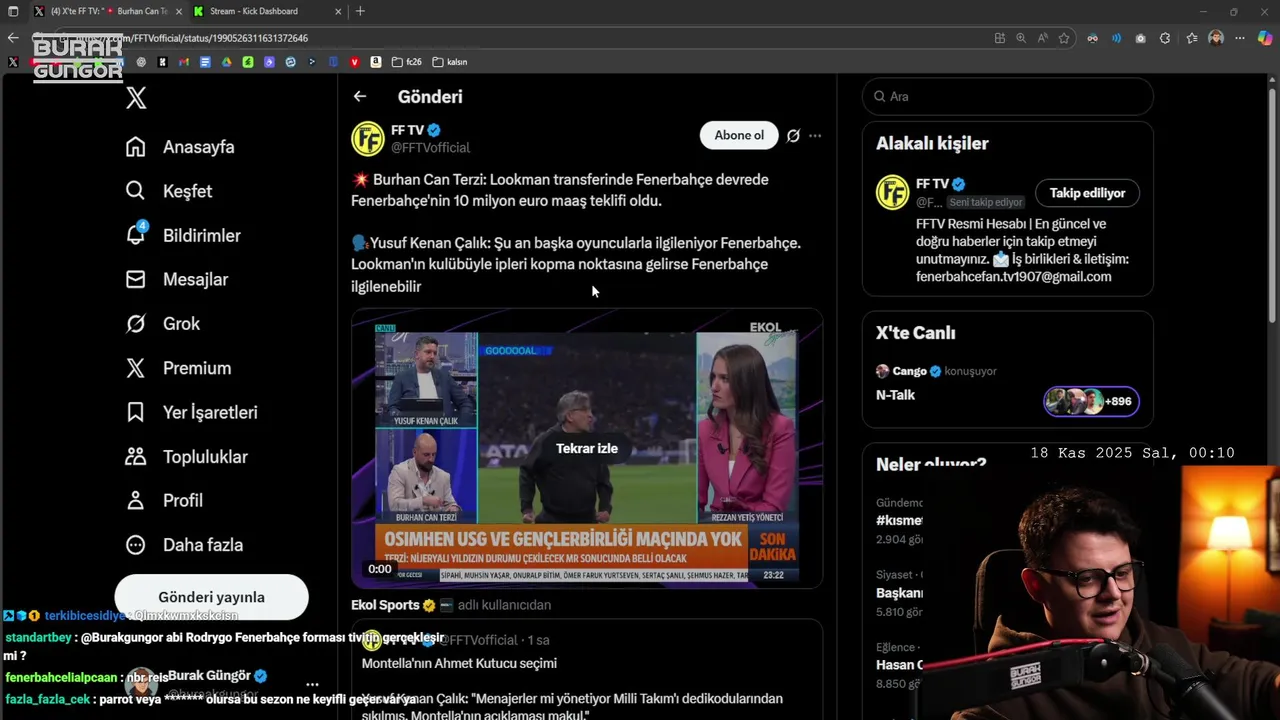Click the search magnifier icon beside Ara

click(x=880, y=97)
